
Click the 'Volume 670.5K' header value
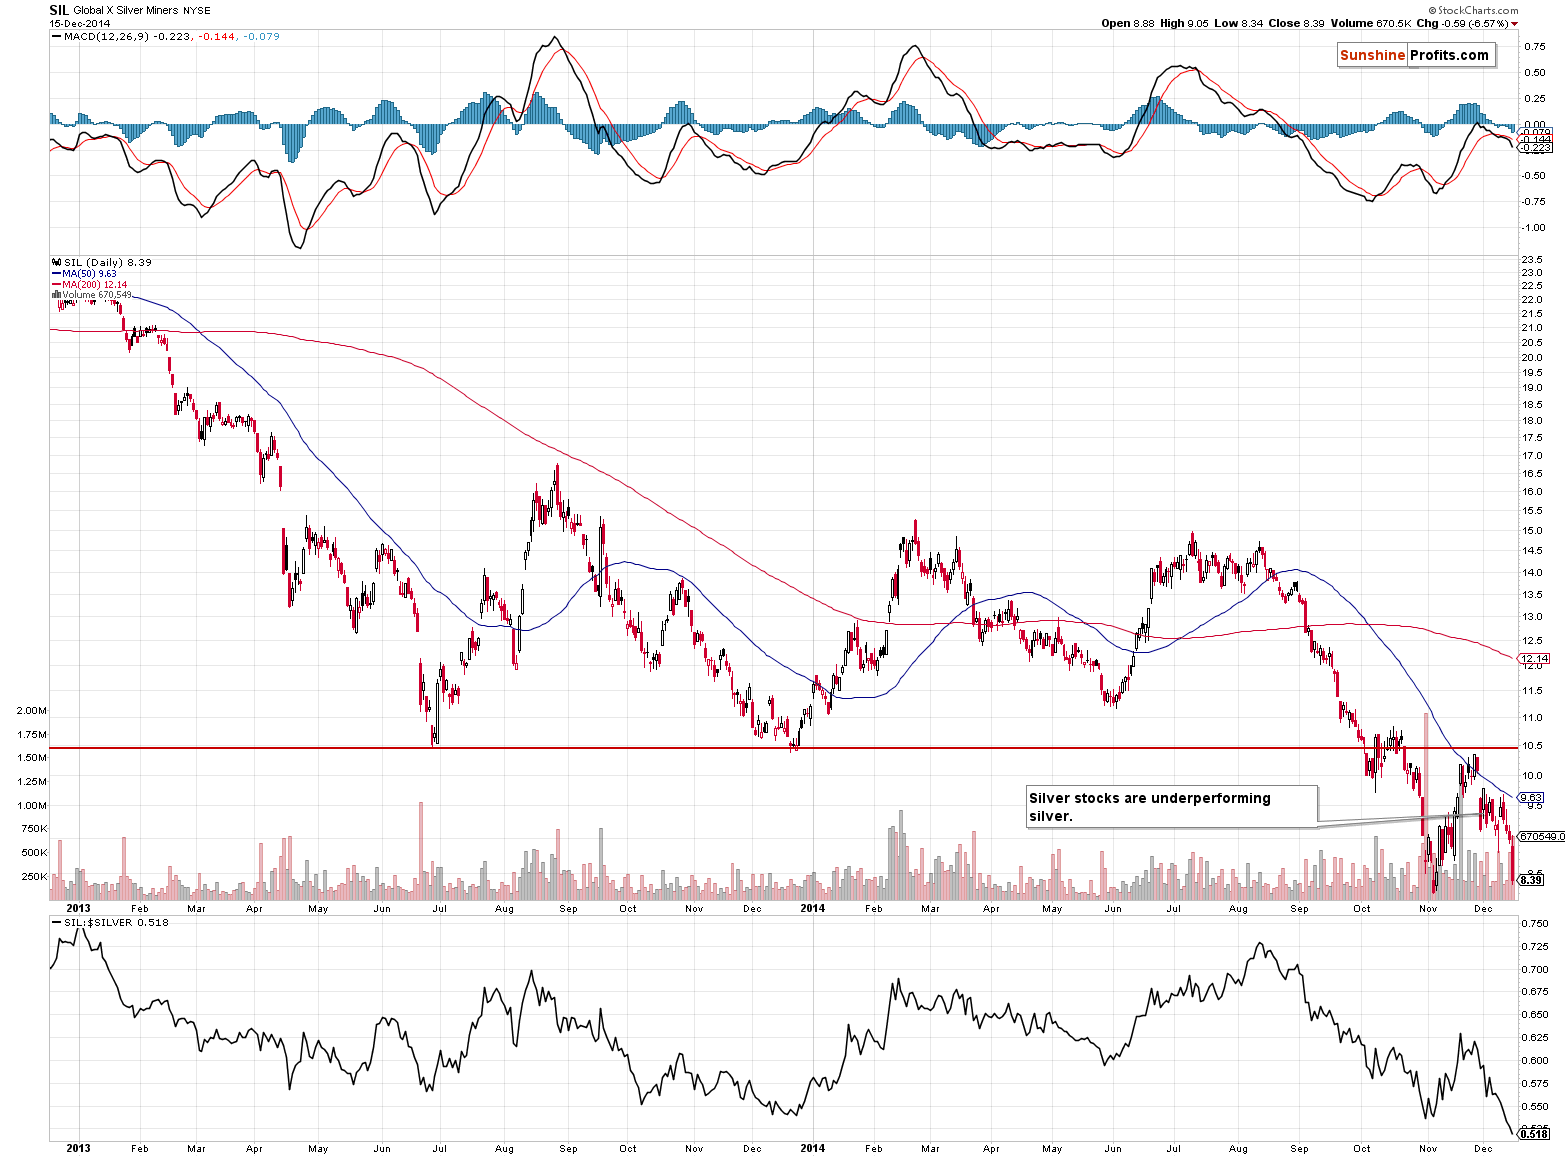point(1370,23)
